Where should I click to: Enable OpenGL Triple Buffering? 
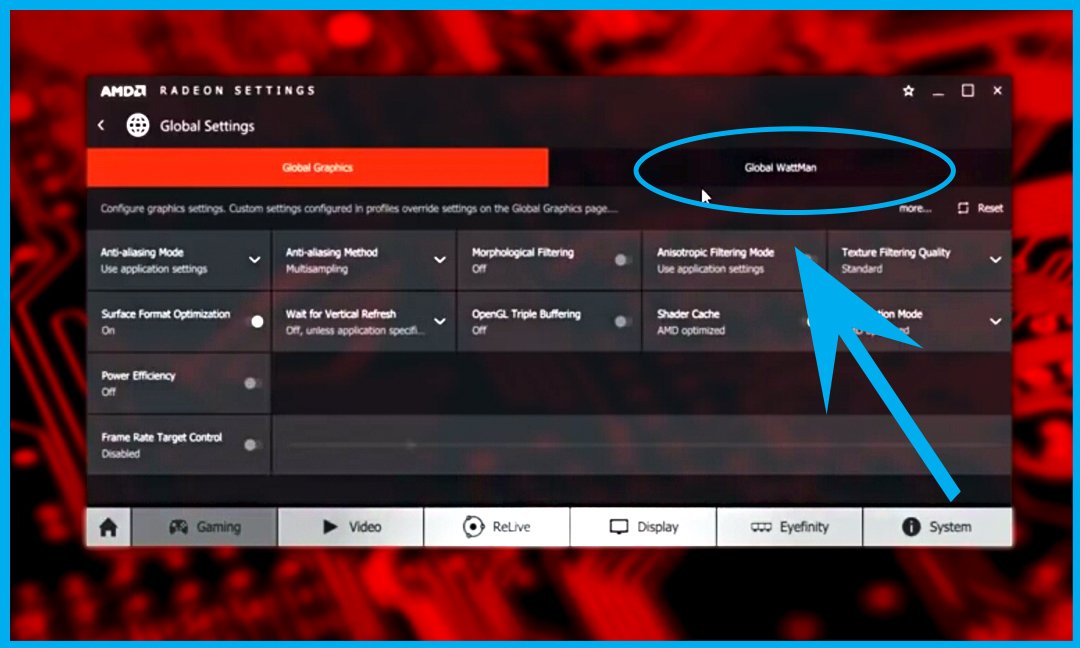(x=623, y=322)
